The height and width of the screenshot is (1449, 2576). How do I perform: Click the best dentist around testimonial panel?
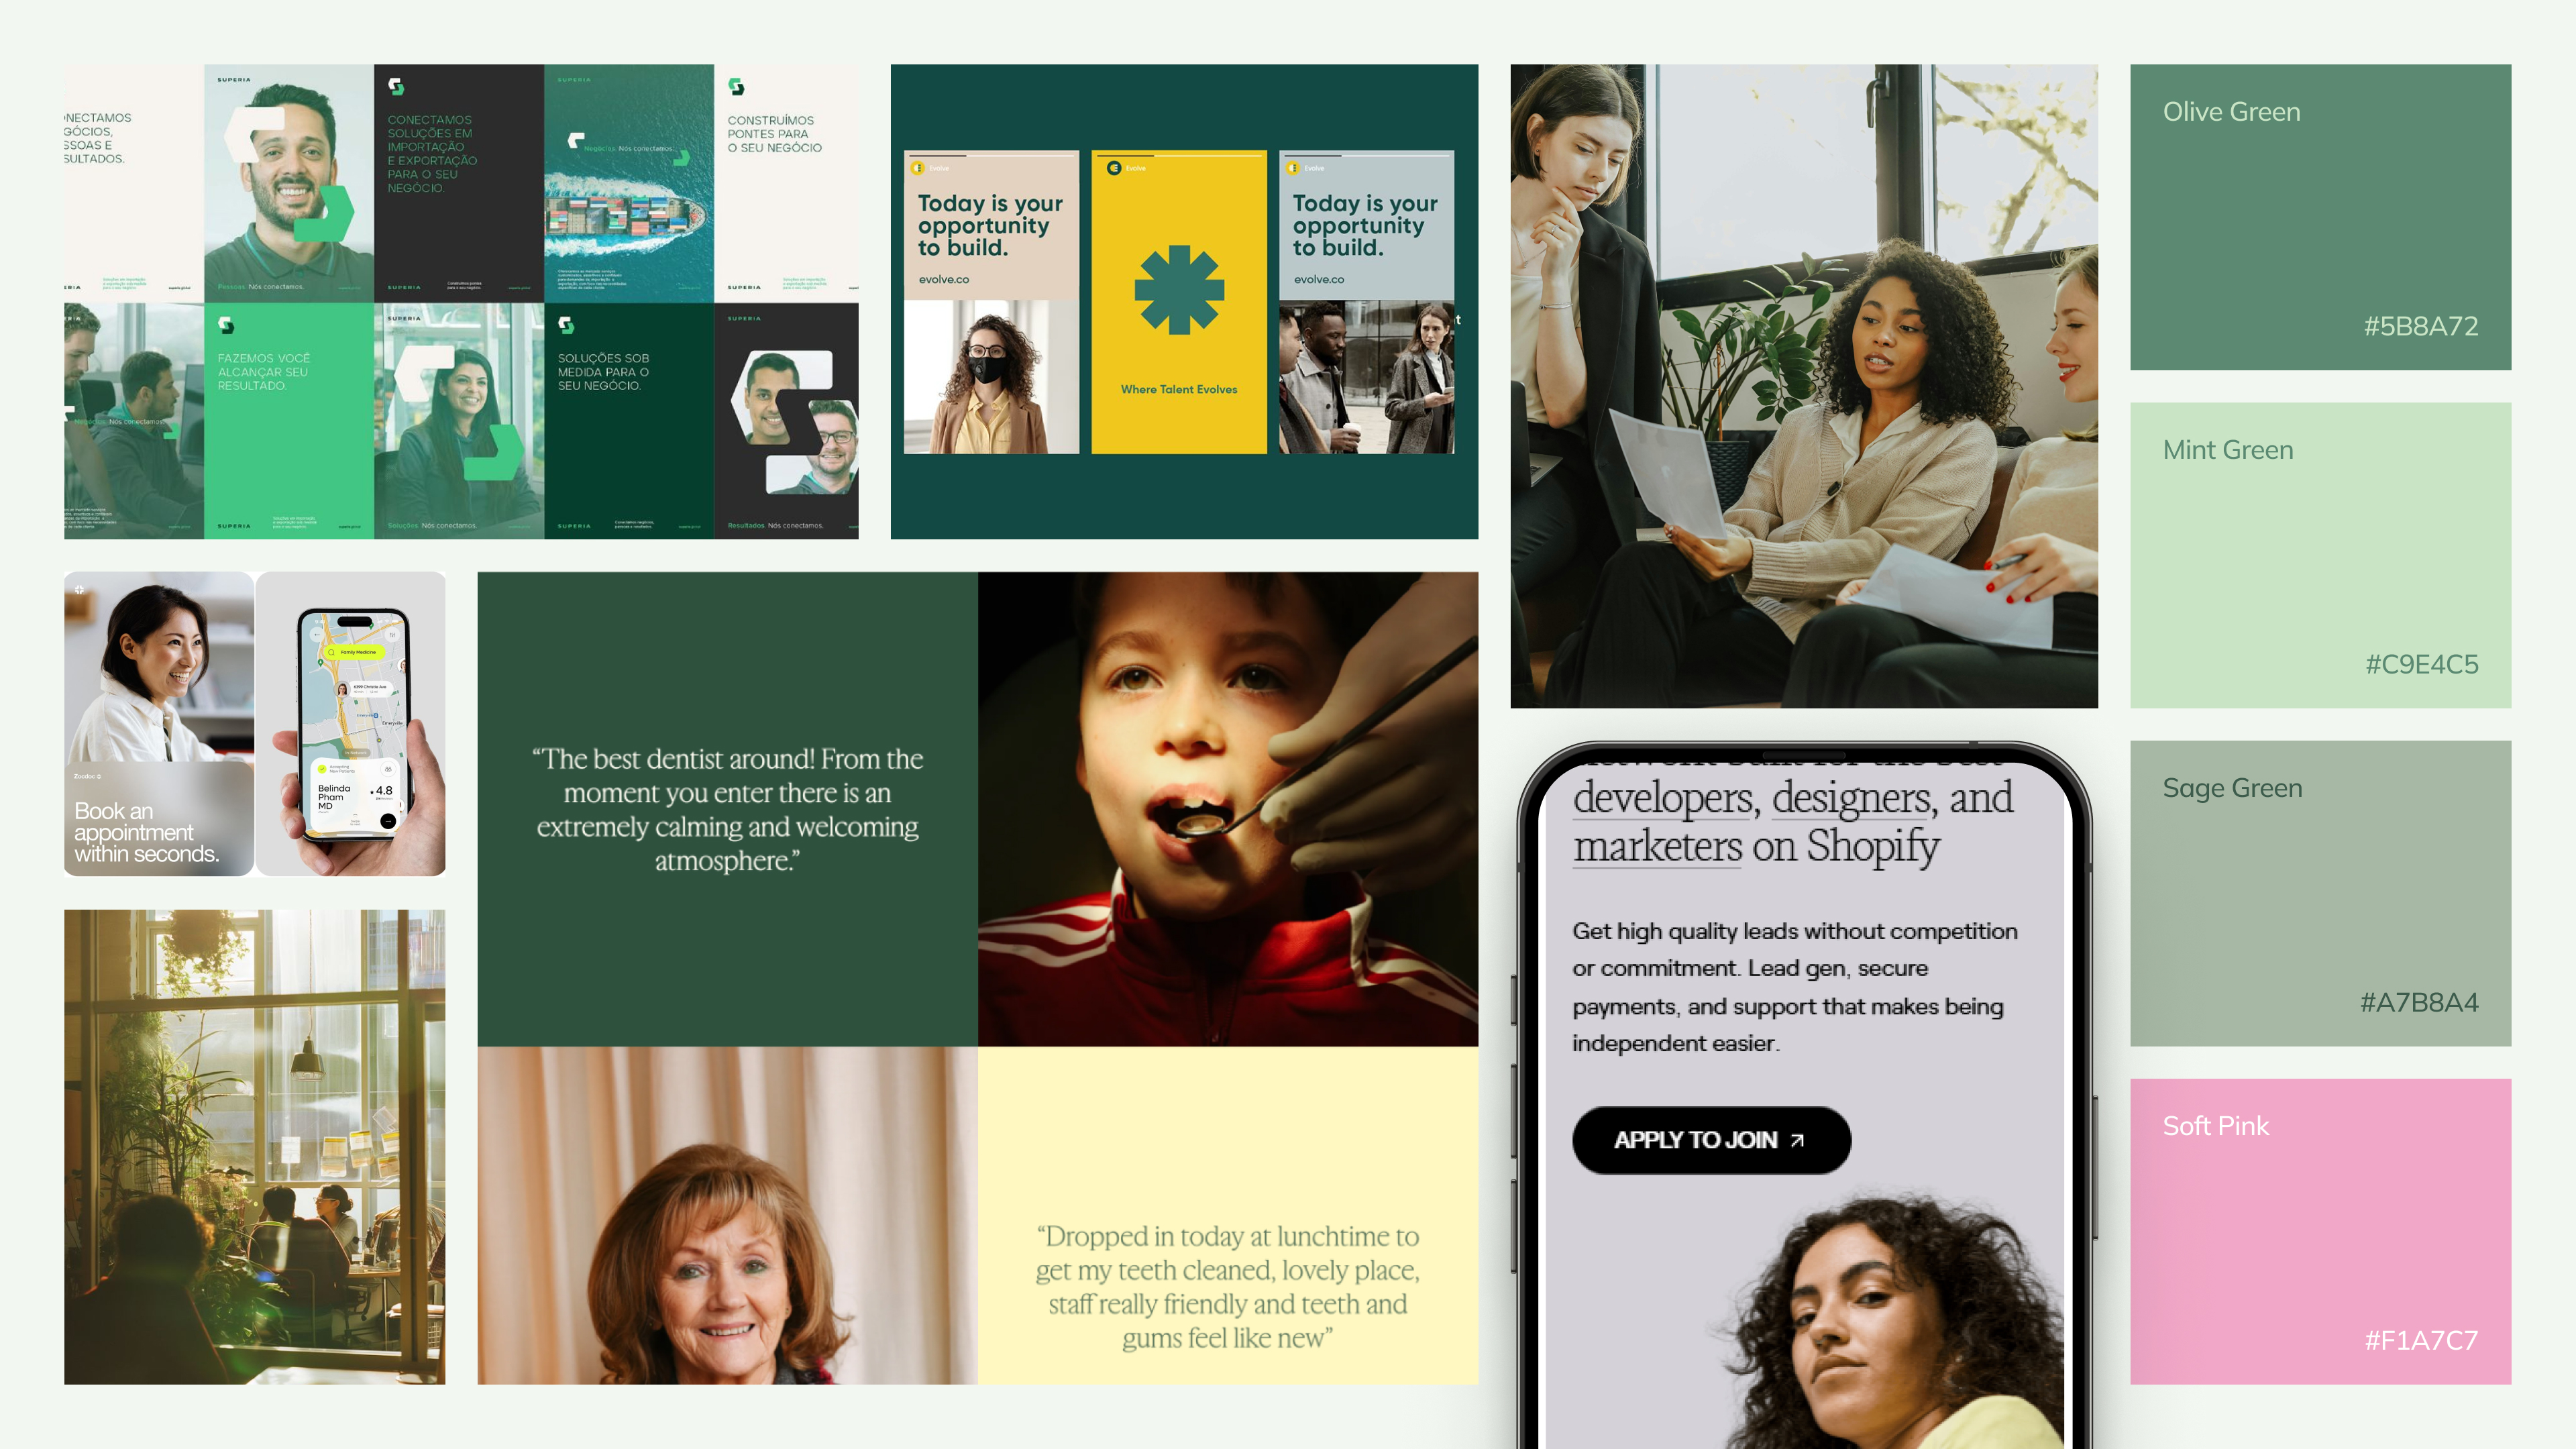pos(727,809)
